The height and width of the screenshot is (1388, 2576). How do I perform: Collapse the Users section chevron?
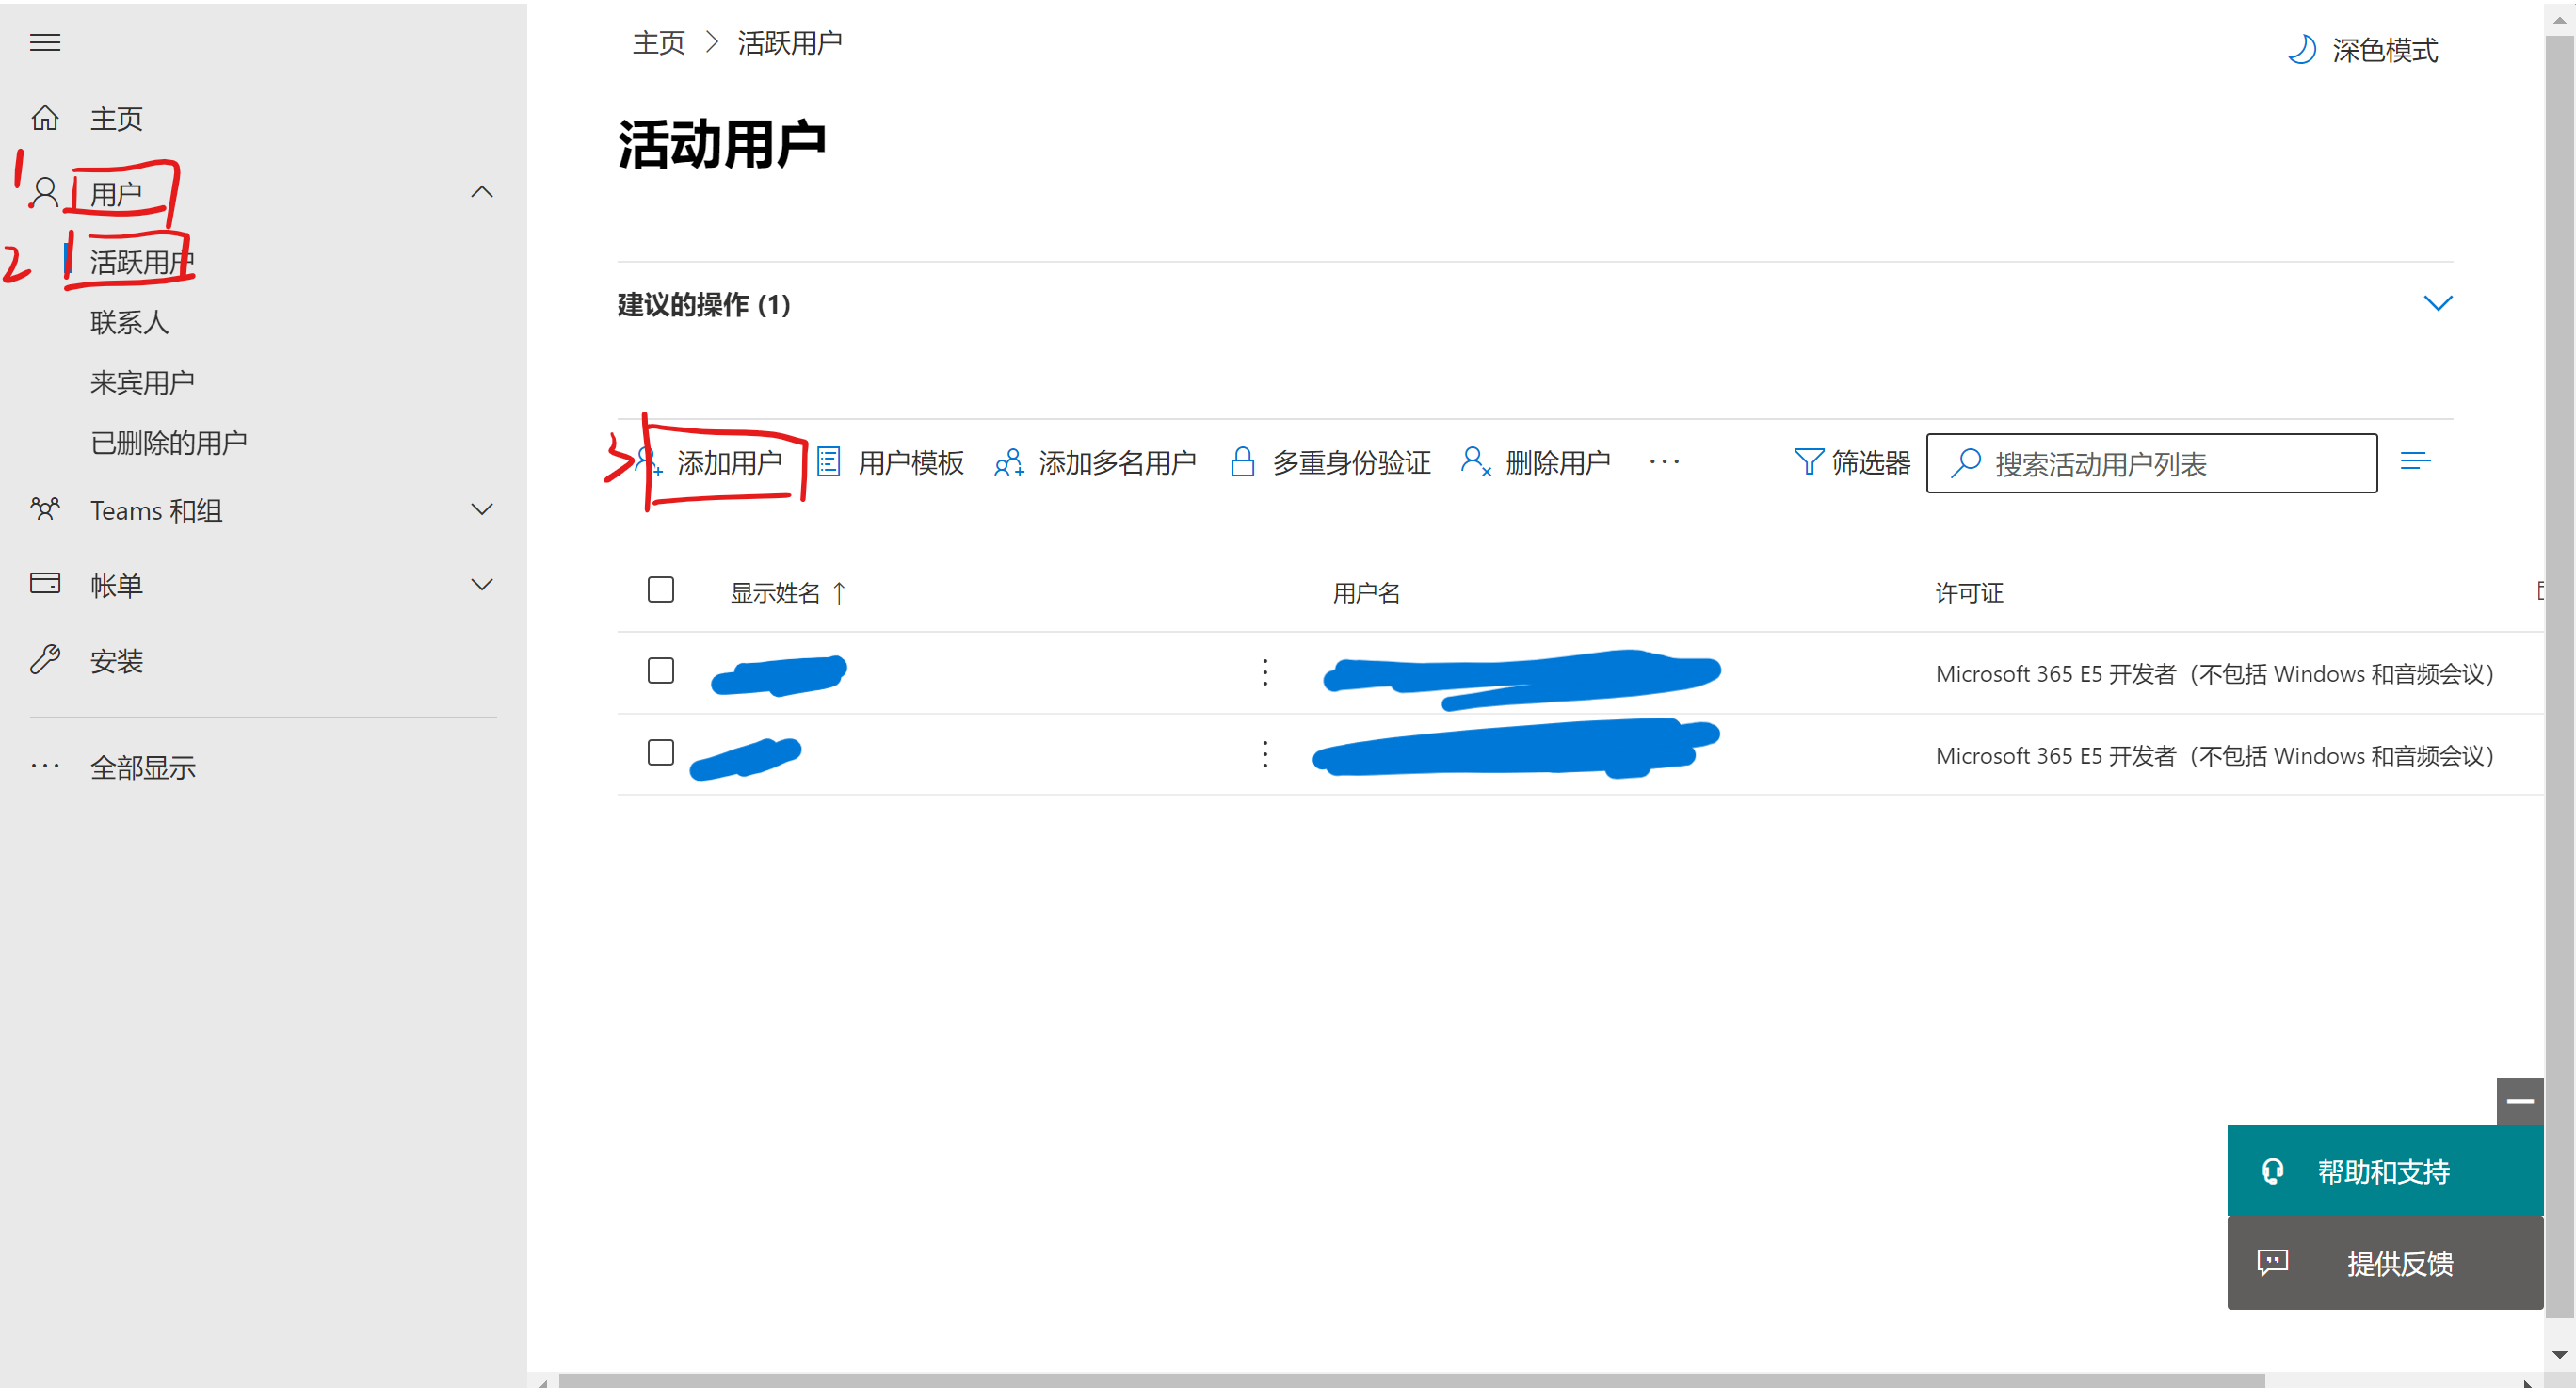(482, 192)
